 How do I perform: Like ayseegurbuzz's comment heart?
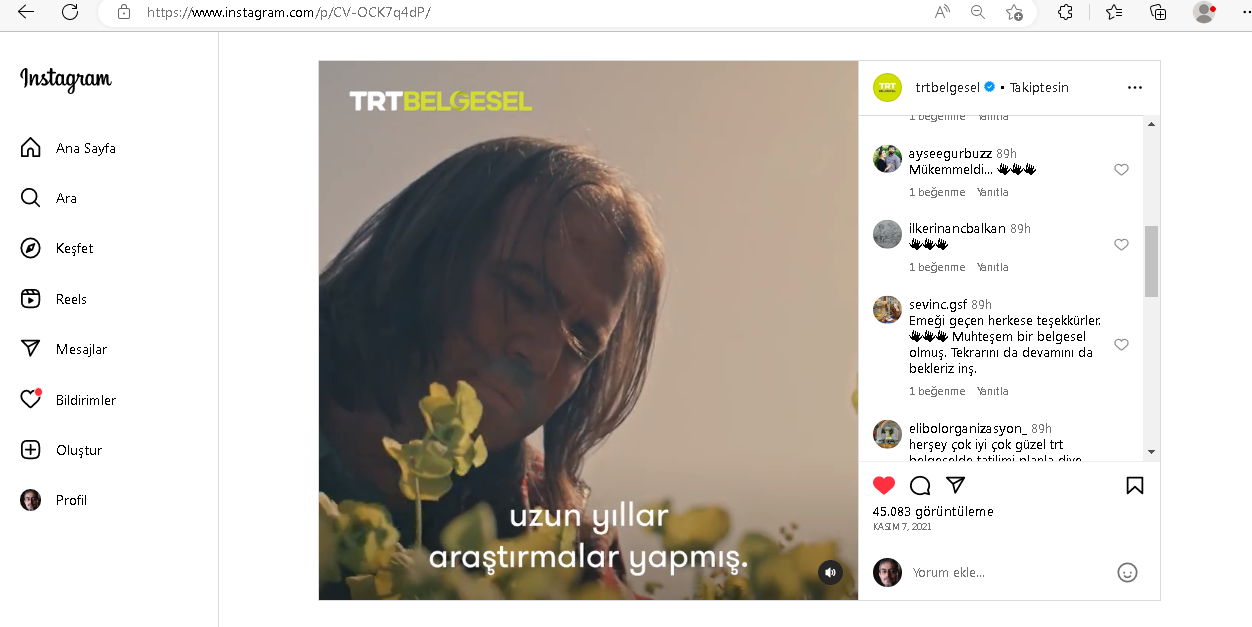(x=1121, y=170)
